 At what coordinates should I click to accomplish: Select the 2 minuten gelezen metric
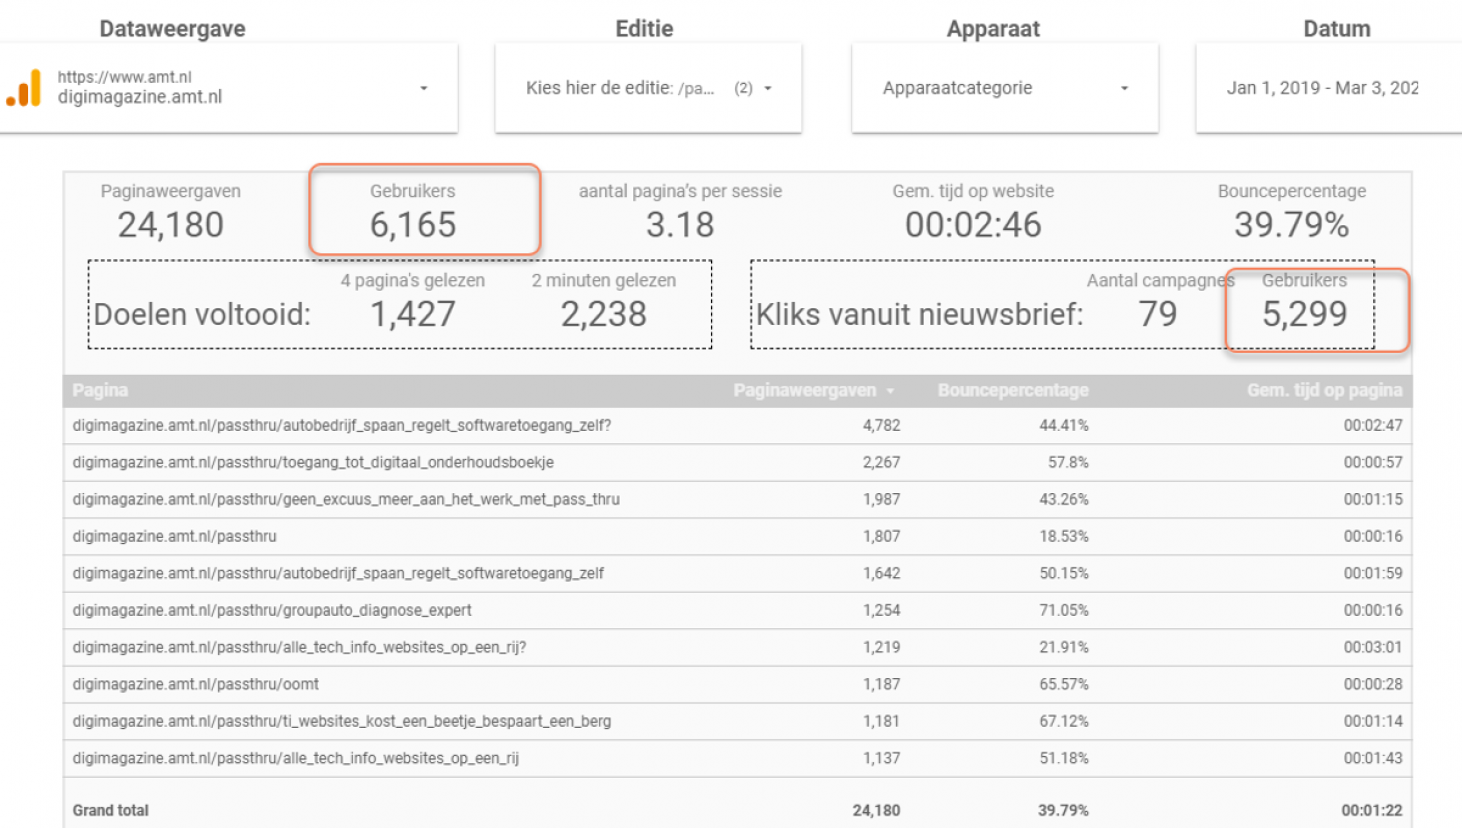tap(603, 302)
